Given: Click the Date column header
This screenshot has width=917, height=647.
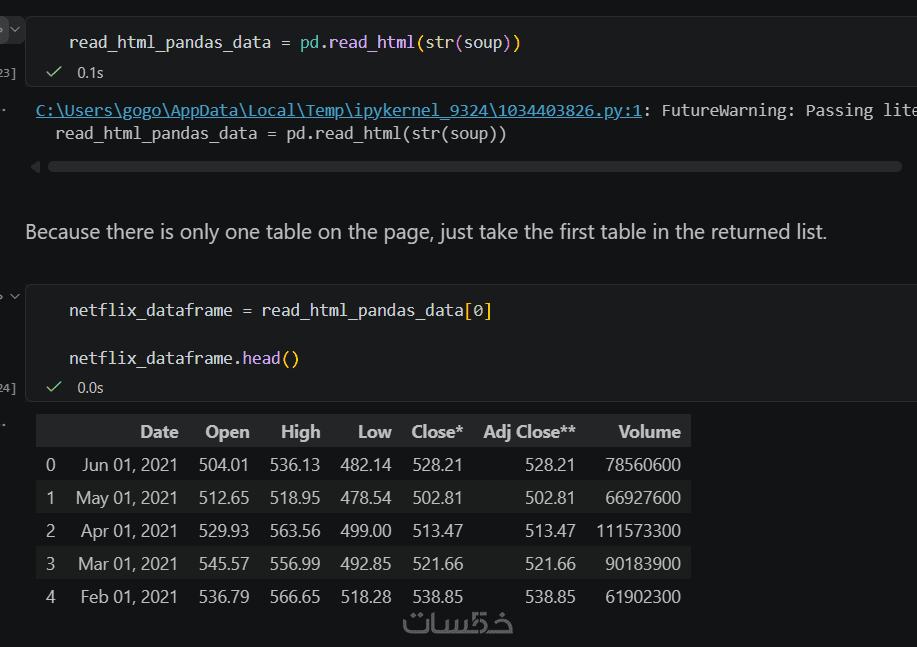Looking at the screenshot, I should 159,432.
